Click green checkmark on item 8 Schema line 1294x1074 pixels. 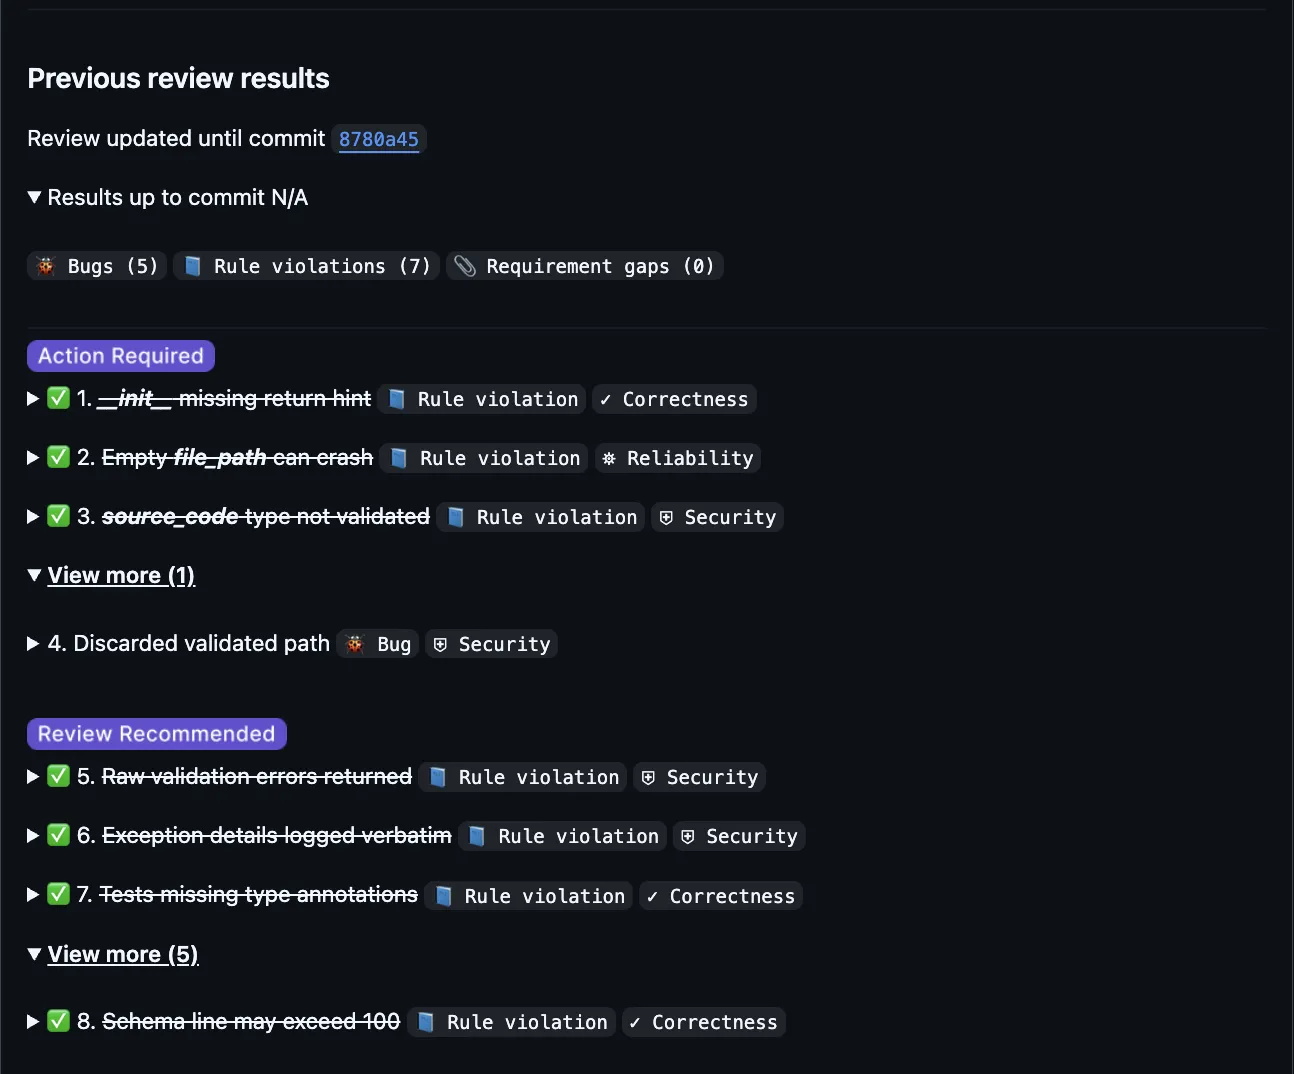pos(59,1021)
